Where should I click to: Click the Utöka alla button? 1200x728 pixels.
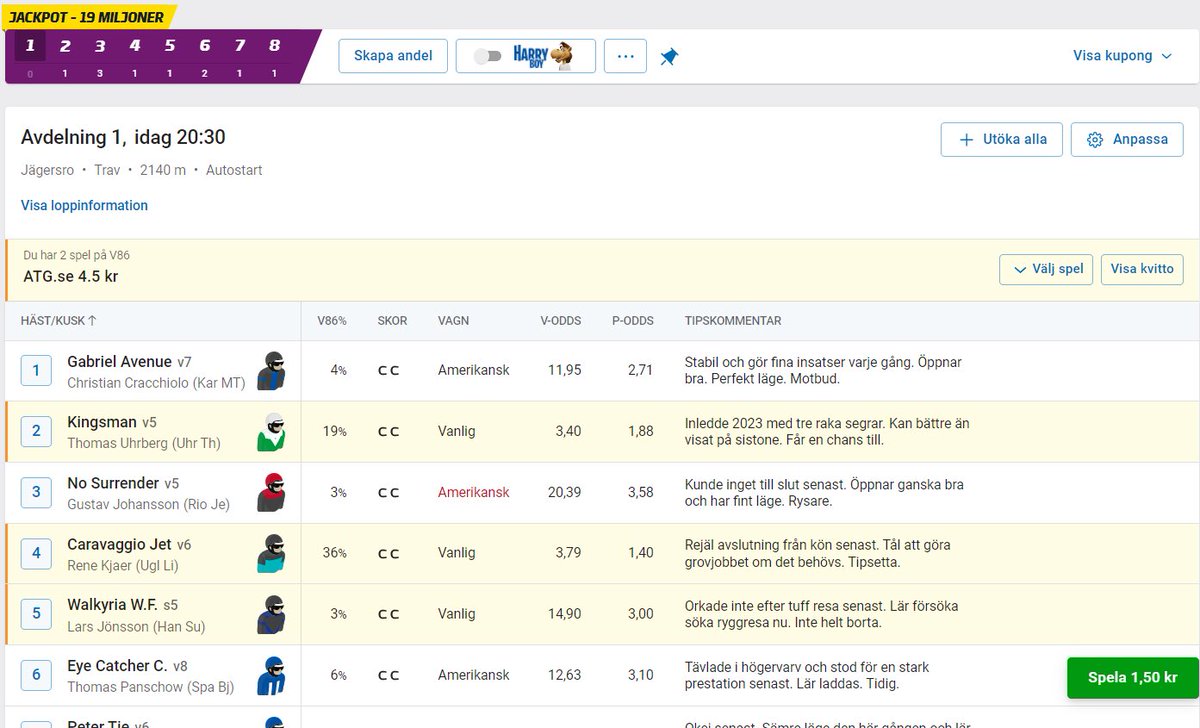pyautogui.click(x=1001, y=140)
